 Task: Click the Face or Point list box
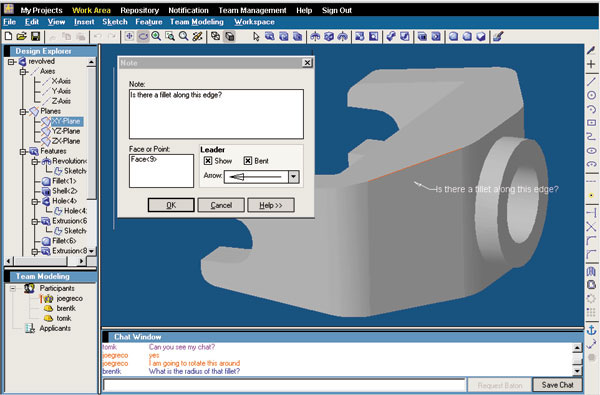tap(161, 171)
